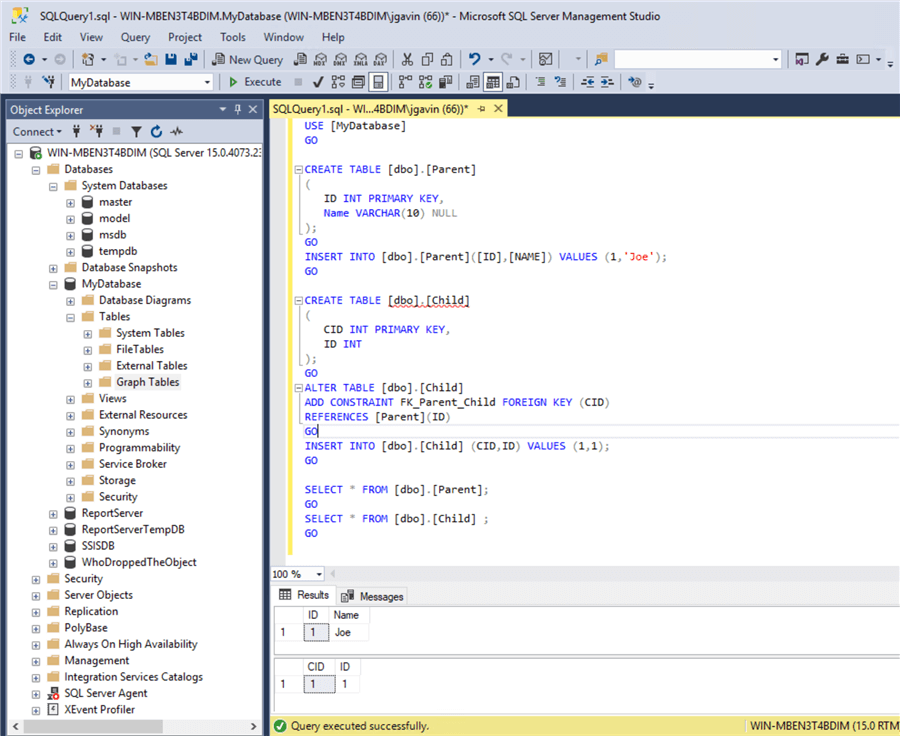Image resolution: width=900 pixels, height=736 pixels.
Task: Click Specify Values for Template Parameters icon
Action: (x=635, y=82)
